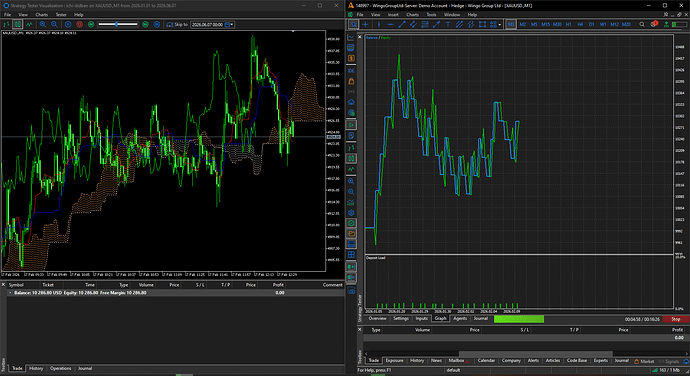
Task: Switch chart timeframe to M15
Action: 546,25
